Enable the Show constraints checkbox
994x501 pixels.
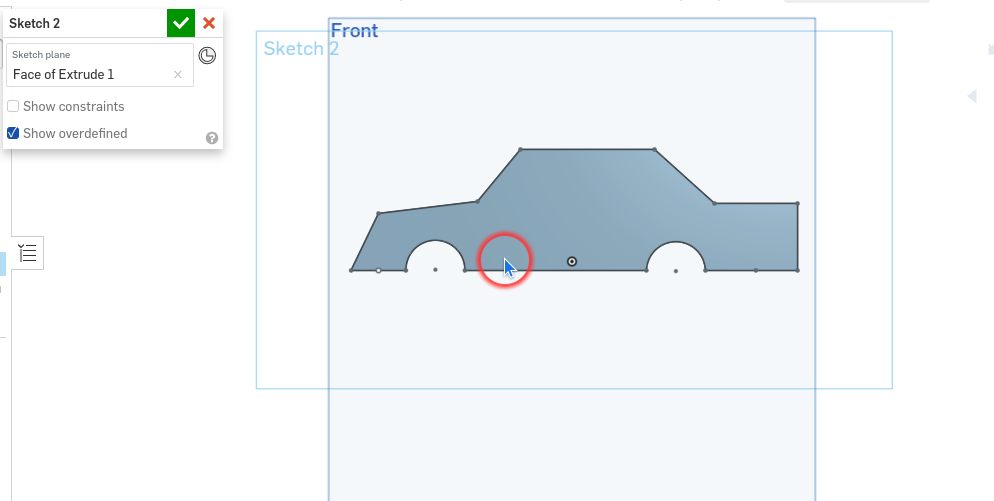click(x=13, y=106)
